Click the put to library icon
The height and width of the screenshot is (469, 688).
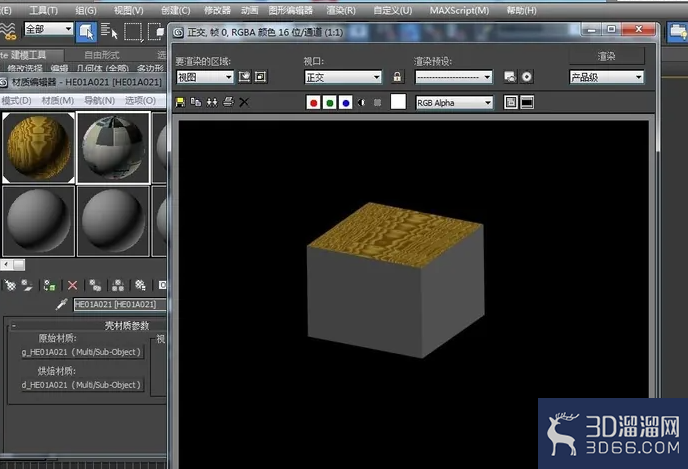click(x=140, y=286)
